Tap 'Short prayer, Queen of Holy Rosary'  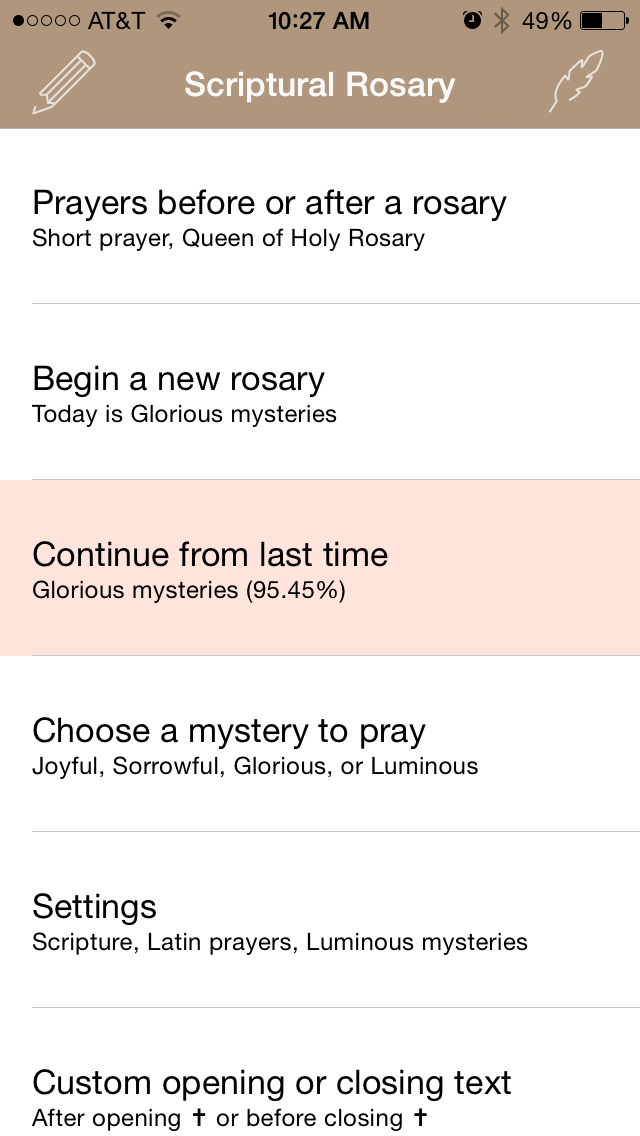click(x=228, y=238)
